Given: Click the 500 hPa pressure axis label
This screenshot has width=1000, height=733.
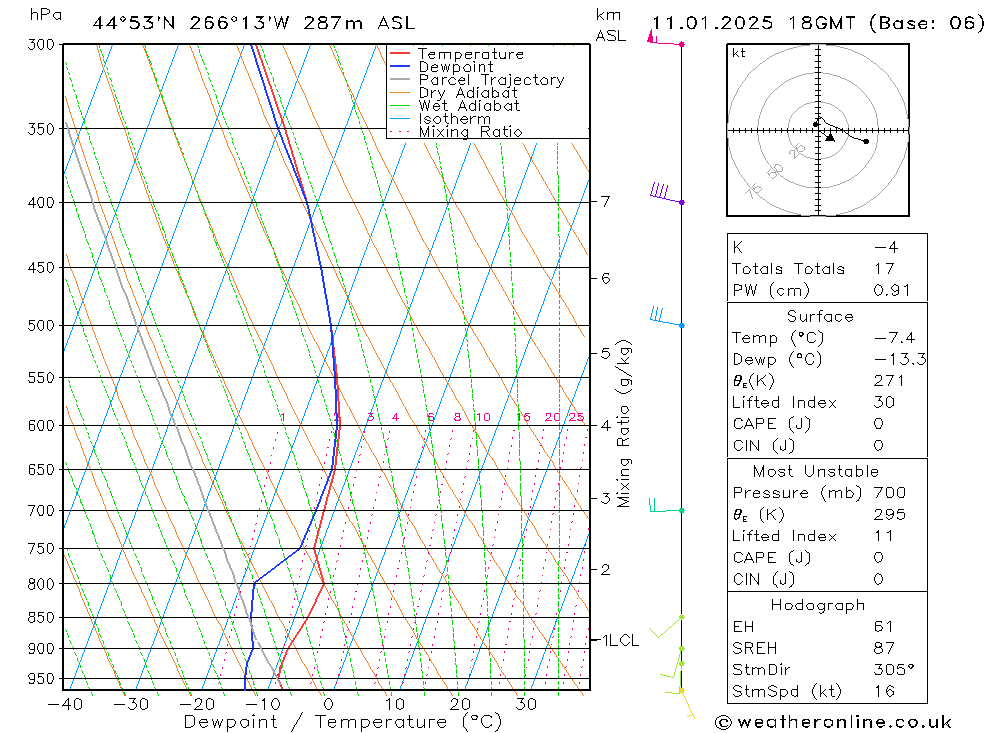Looking at the screenshot, I should [x=42, y=325].
